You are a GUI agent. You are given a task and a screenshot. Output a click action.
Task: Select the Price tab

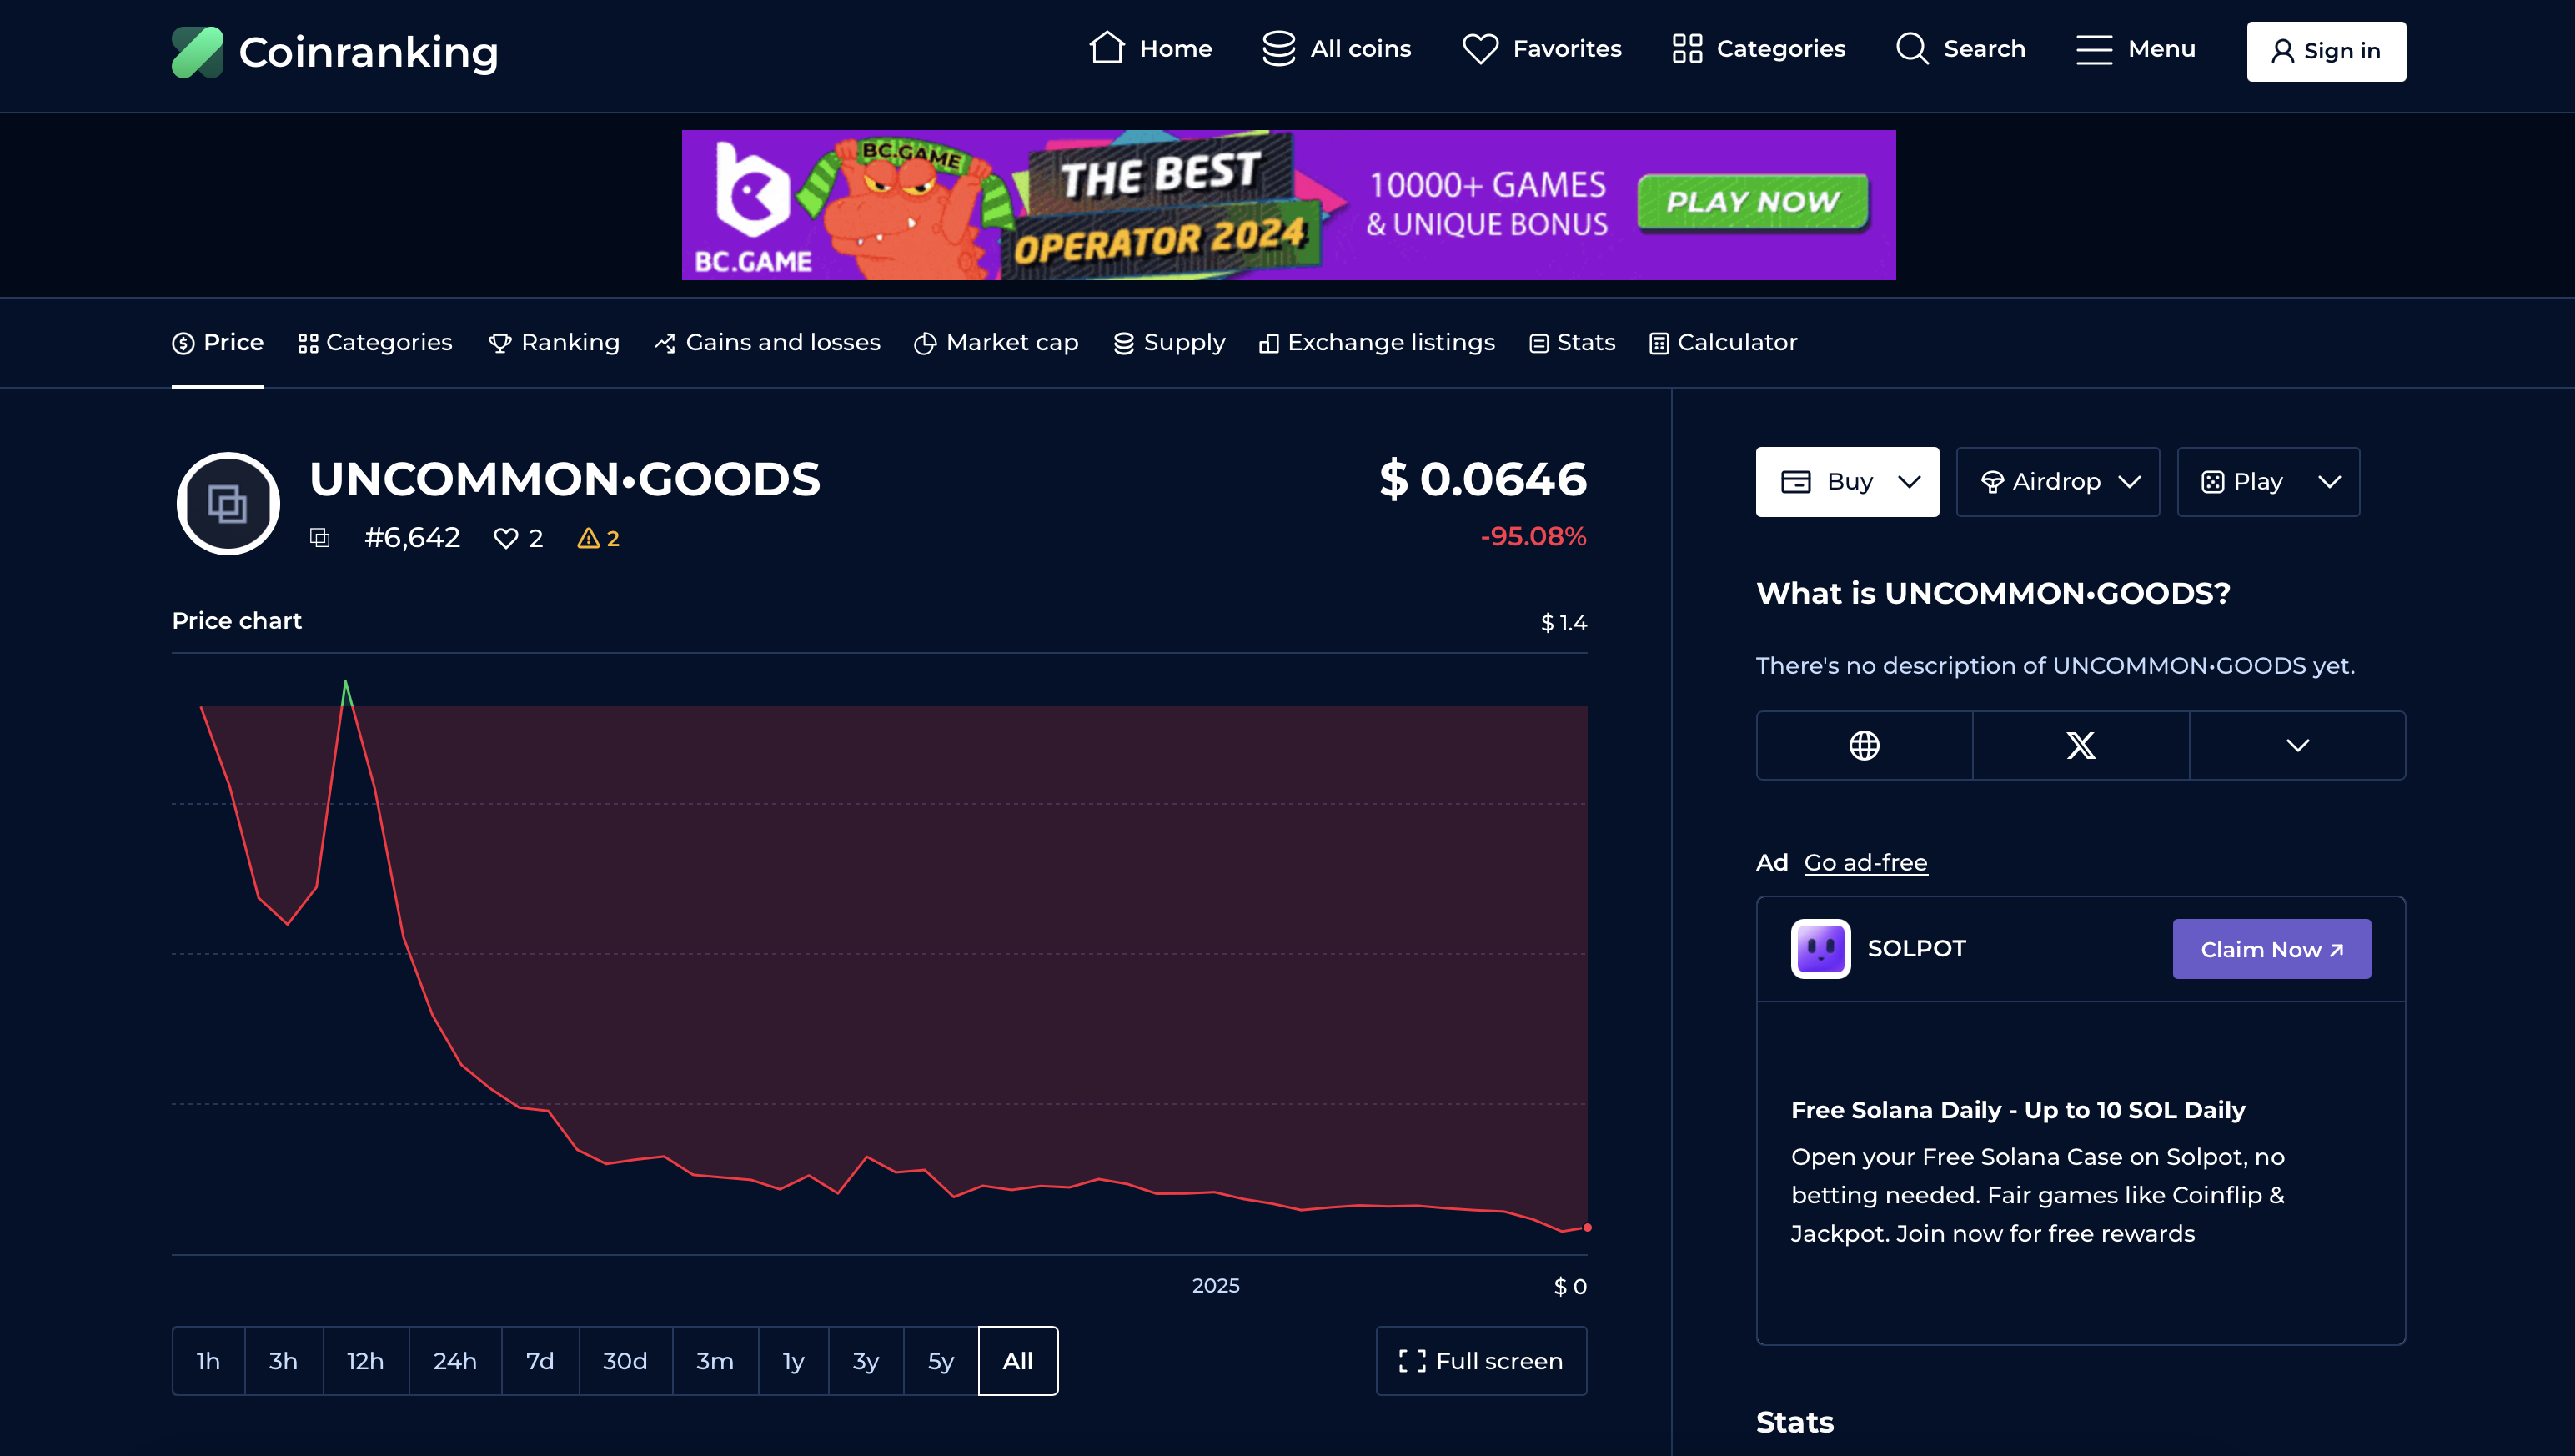(218, 342)
